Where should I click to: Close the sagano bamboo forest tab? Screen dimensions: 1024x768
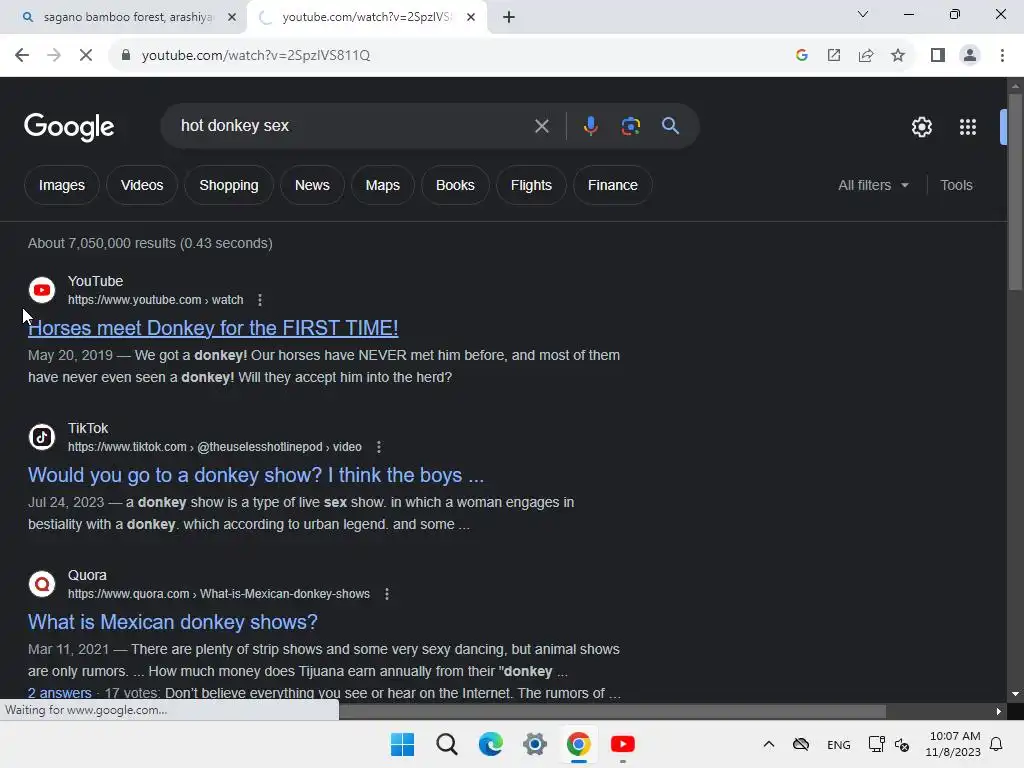pyautogui.click(x=232, y=17)
